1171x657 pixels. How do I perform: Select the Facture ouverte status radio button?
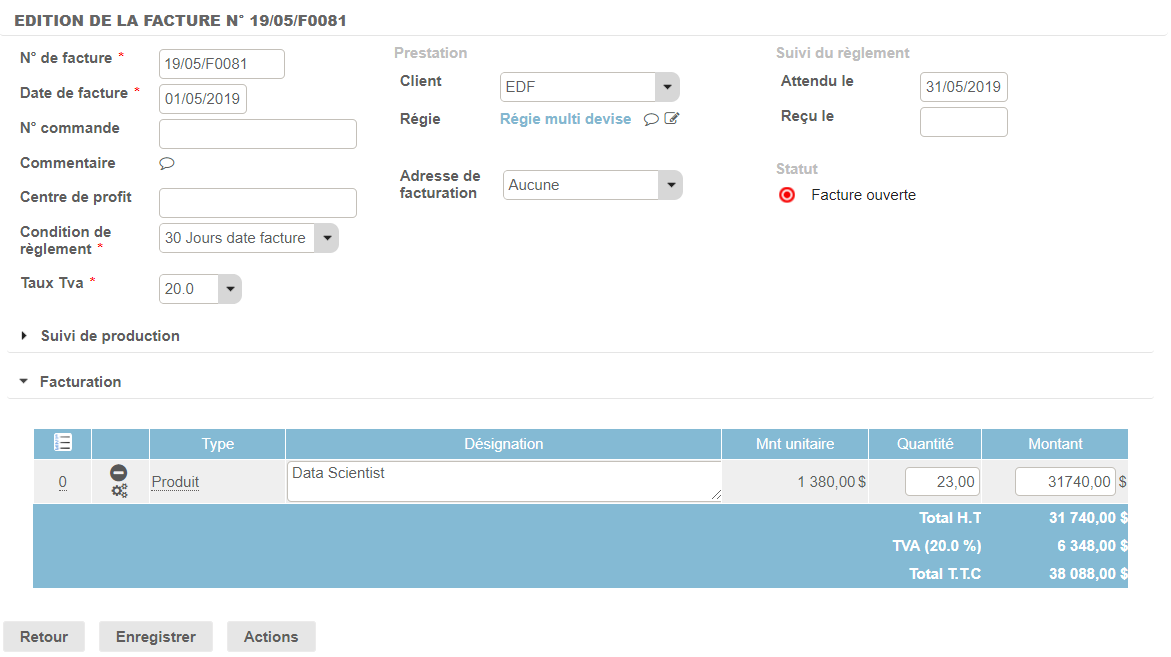tap(787, 195)
